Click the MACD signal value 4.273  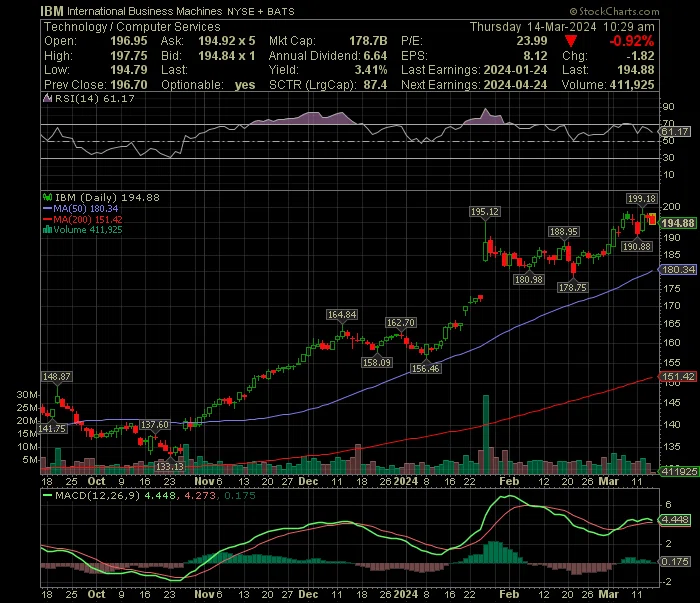click(x=200, y=495)
